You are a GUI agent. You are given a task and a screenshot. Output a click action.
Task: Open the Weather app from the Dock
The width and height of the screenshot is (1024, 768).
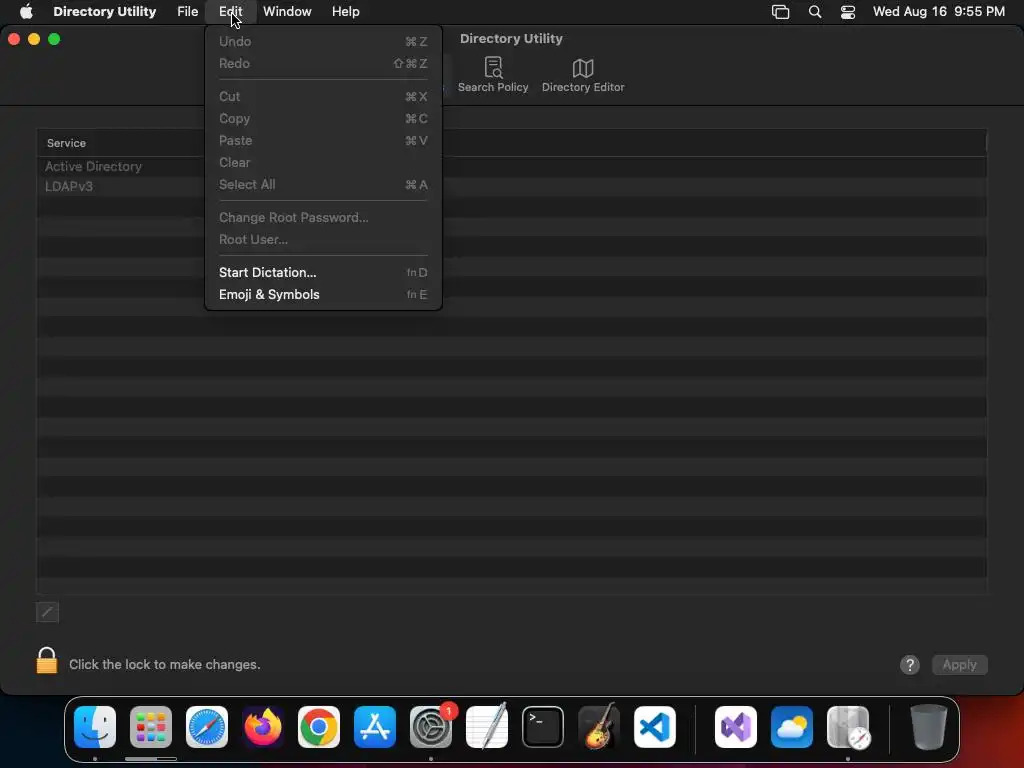792,726
